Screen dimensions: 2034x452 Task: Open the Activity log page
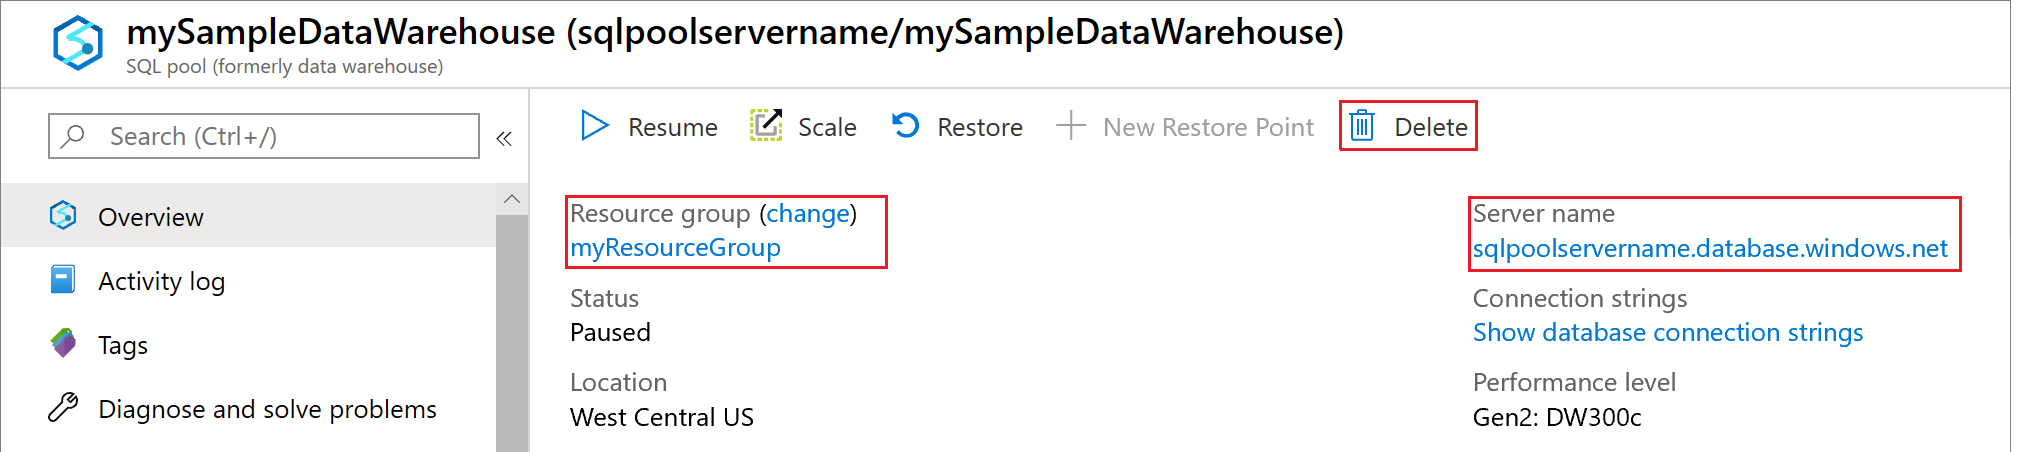[161, 281]
